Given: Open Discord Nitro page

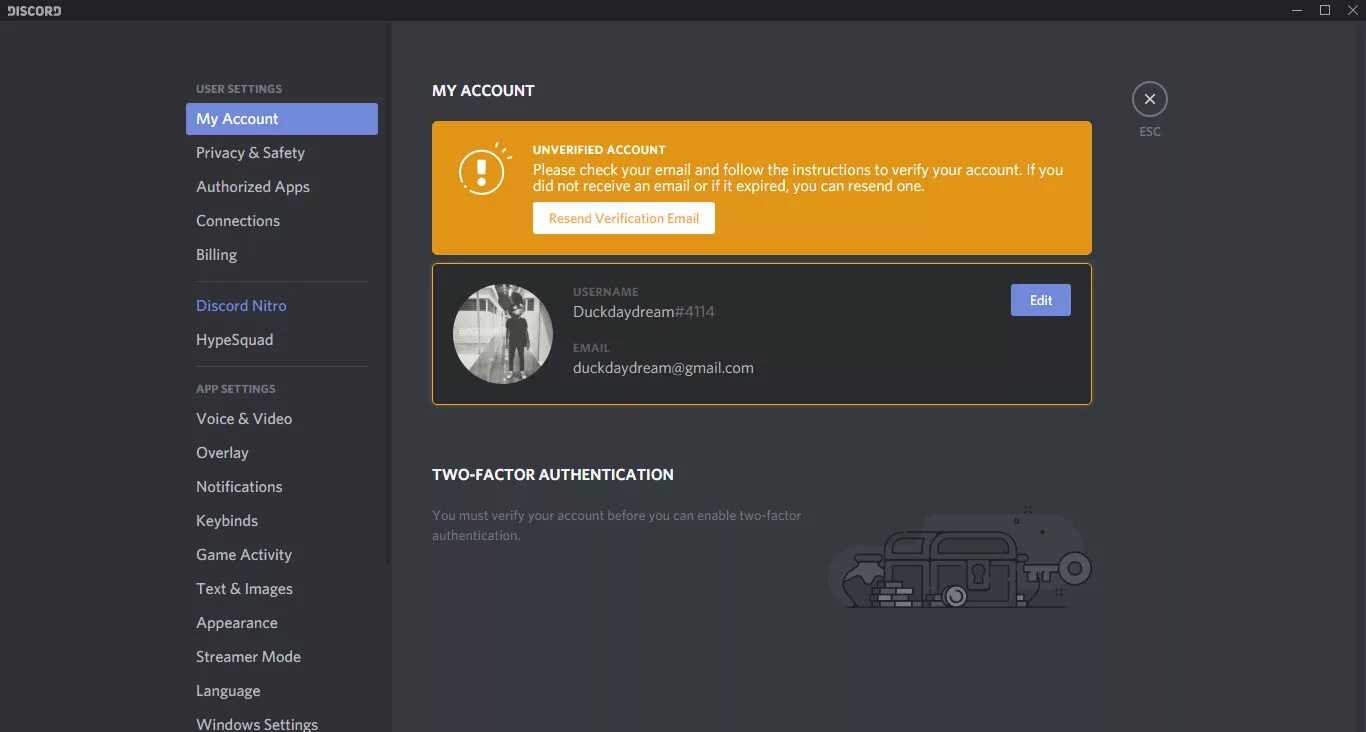Looking at the screenshot, I should (x=282, y=306).
